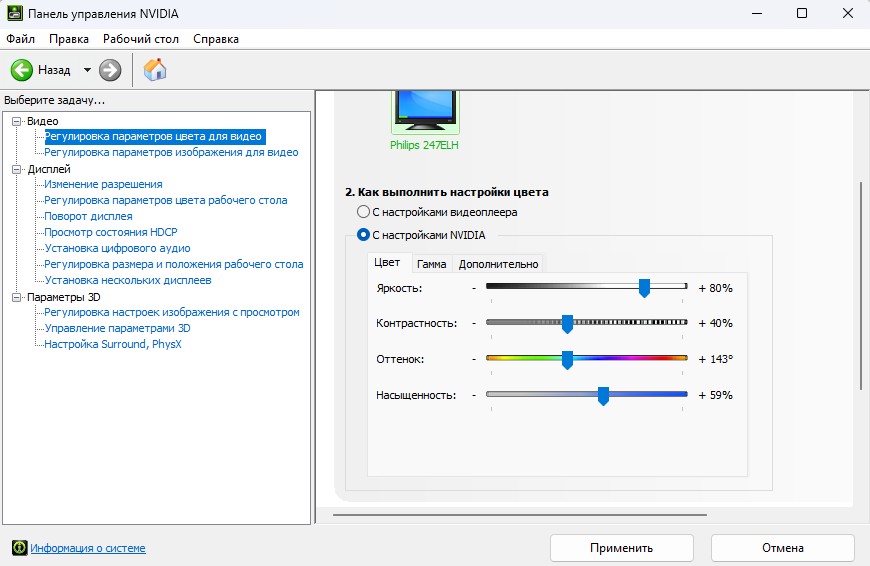The width and height of the screenshot is (870, 566).
Task: Select Регулировка размера и положения рабочего стола
Action: coord(174,264)
